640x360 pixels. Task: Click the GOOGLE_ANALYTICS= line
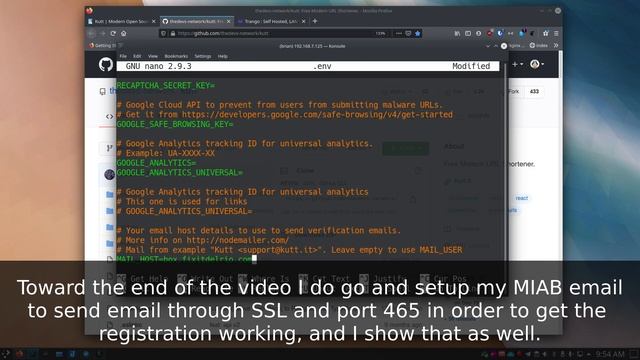point(156,163)
